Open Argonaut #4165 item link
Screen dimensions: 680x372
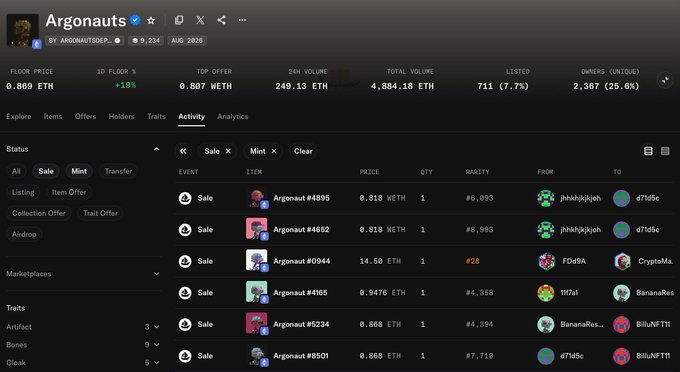[300, 293]
